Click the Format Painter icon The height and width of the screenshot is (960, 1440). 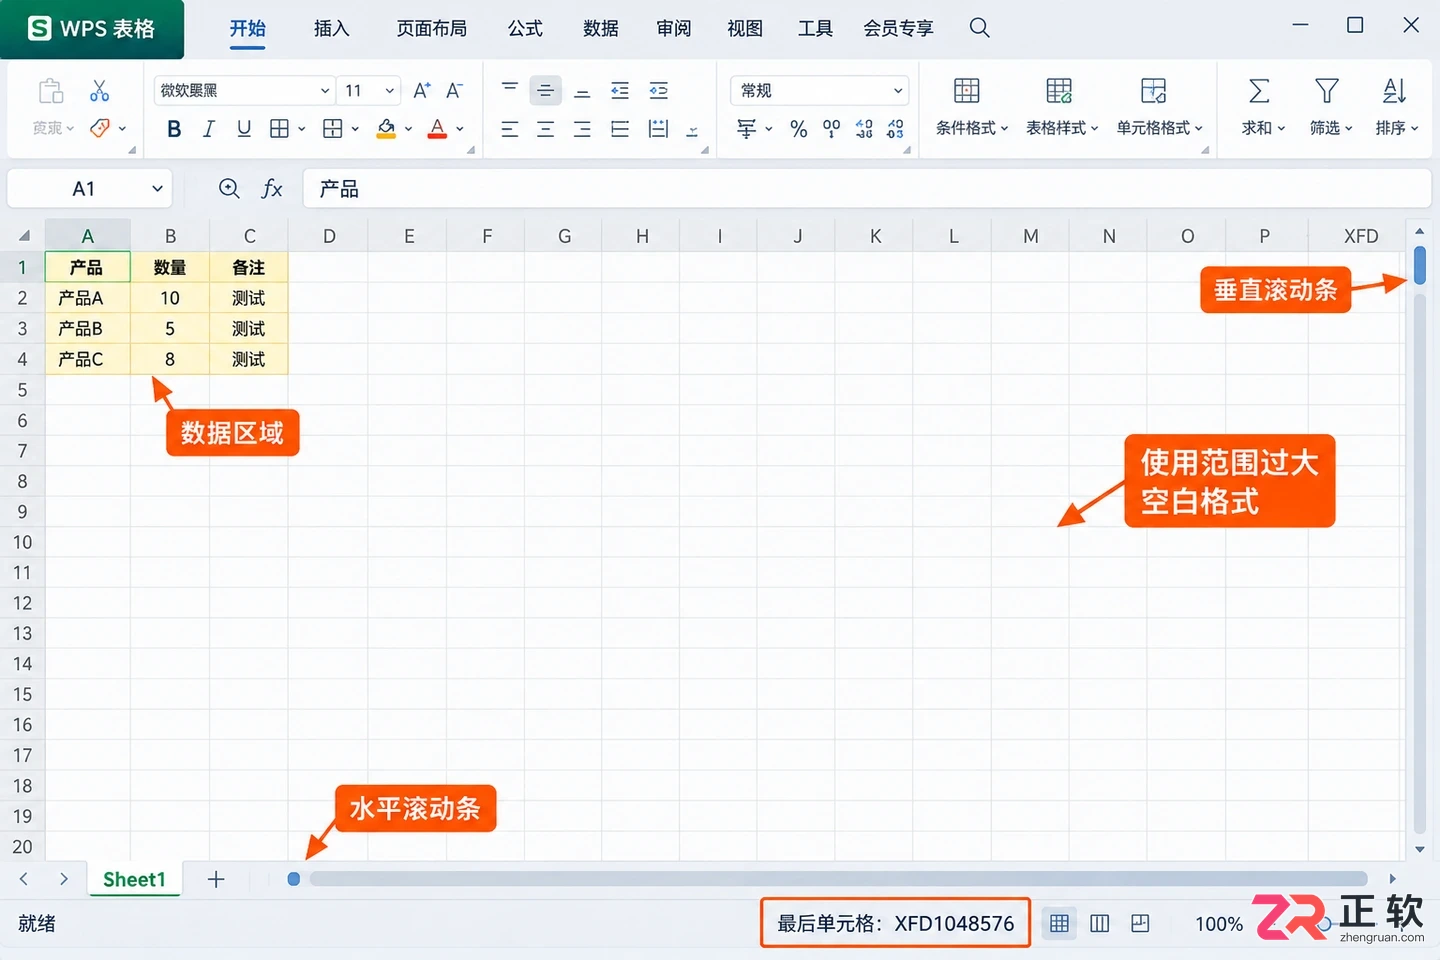100,128
